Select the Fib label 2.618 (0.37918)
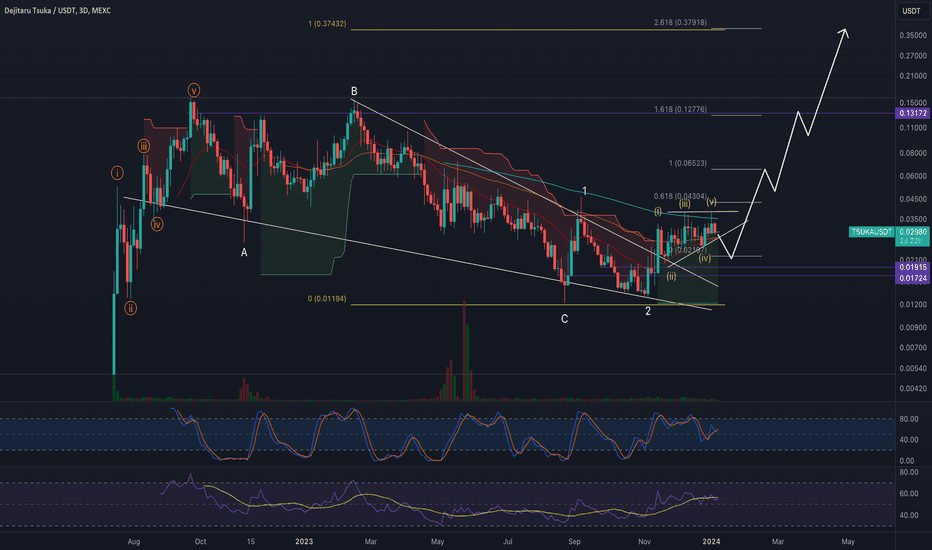The width and height of the screenshot is (932, 550). click(x=681, y=23)
